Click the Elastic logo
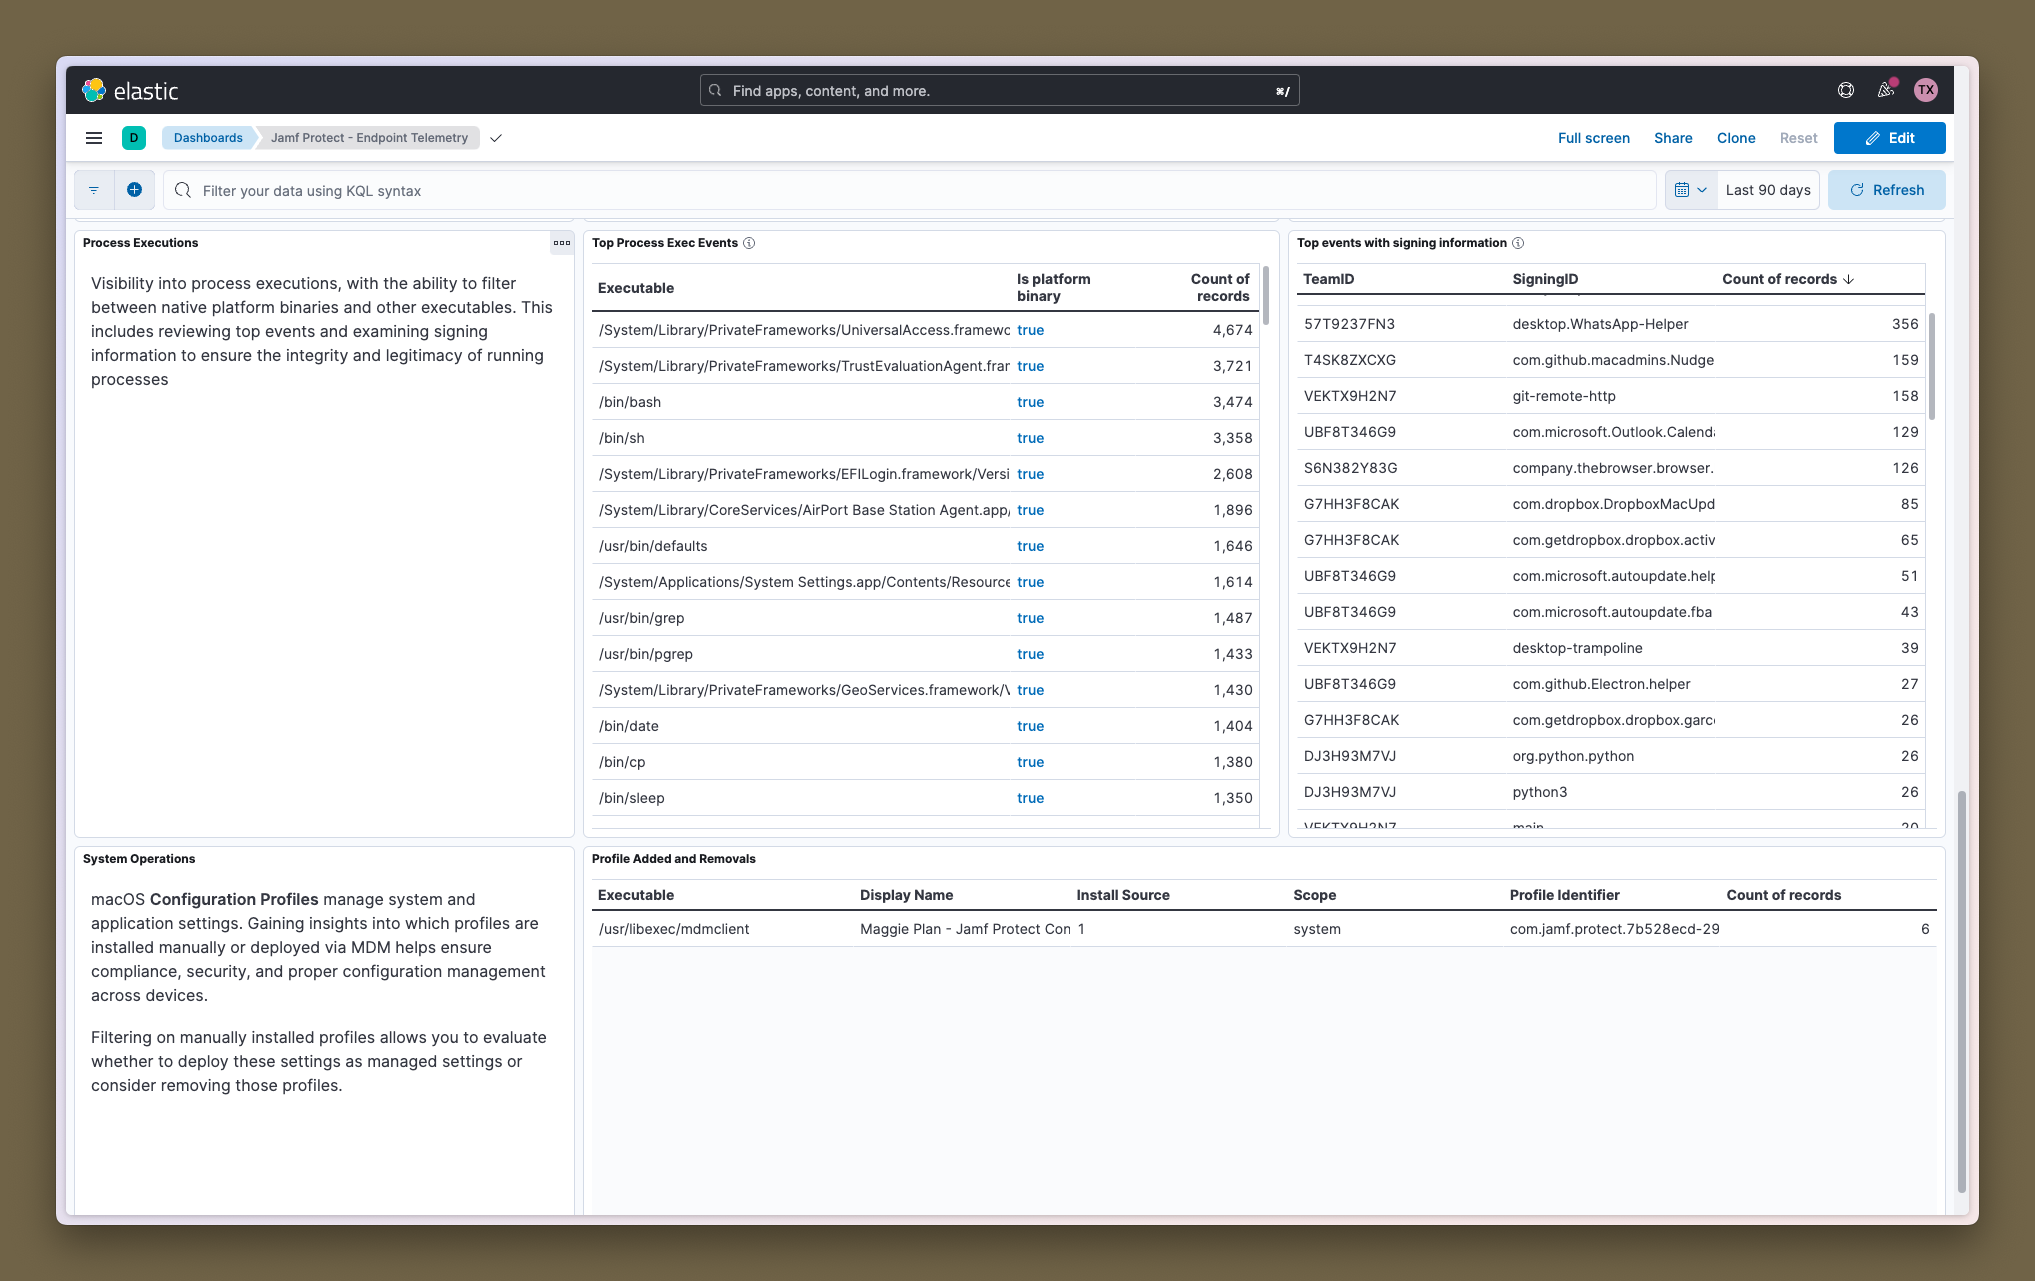This screenshot has width=2035, height=1281. [96, 90]
